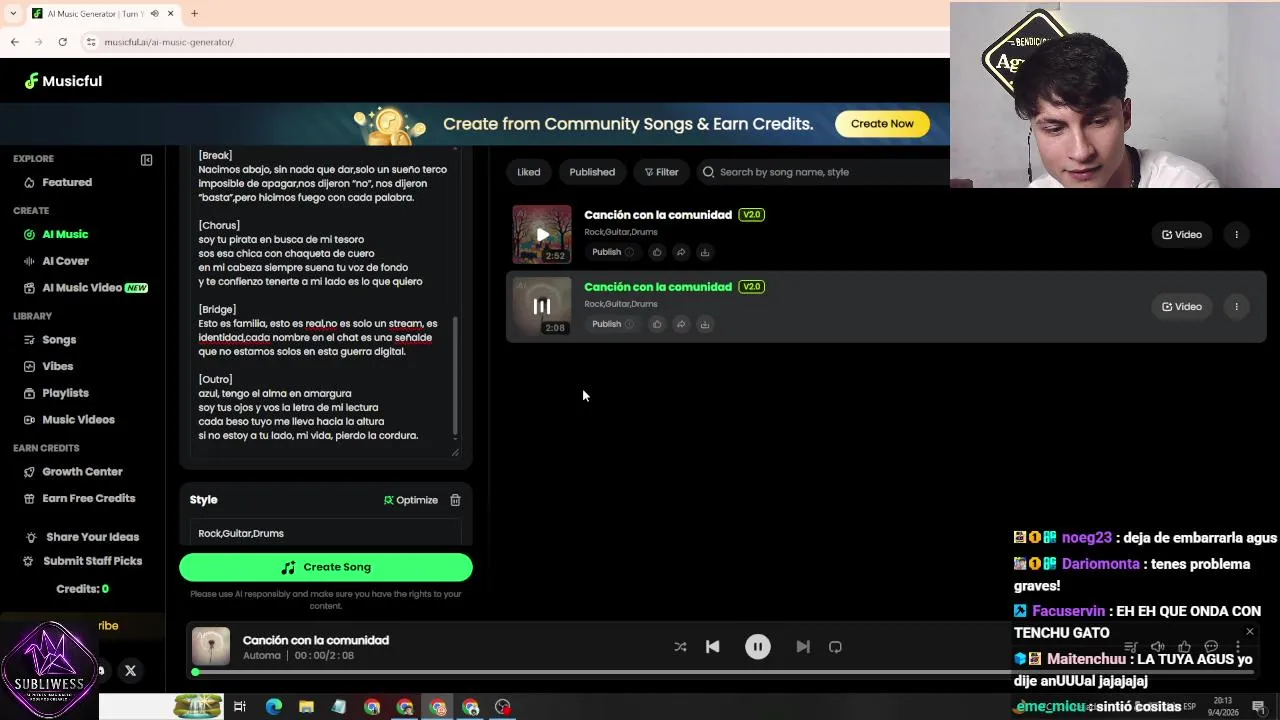Collapse the left sidebar panel
The width and height of the screenshot is (1280, 720).
(146, 160)
